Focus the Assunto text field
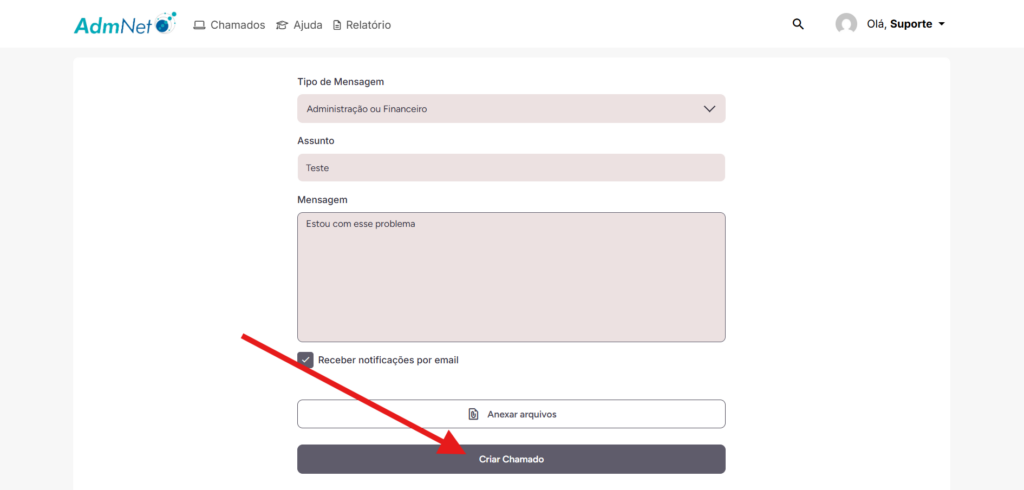Viewport: 1024px width, 490px height. click(x=510, y=168)
